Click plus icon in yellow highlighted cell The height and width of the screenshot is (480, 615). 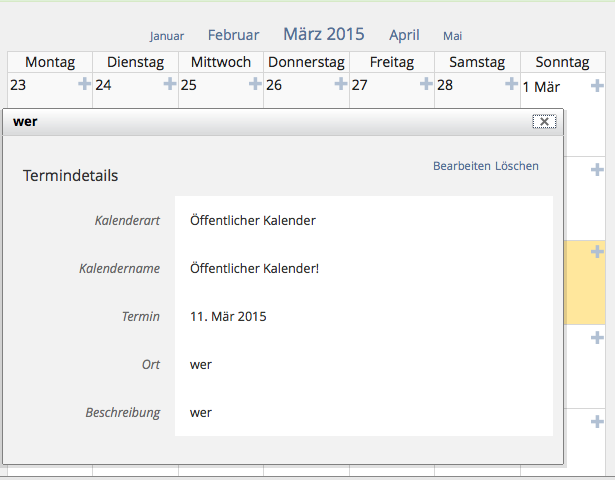(x=598, y=252)
